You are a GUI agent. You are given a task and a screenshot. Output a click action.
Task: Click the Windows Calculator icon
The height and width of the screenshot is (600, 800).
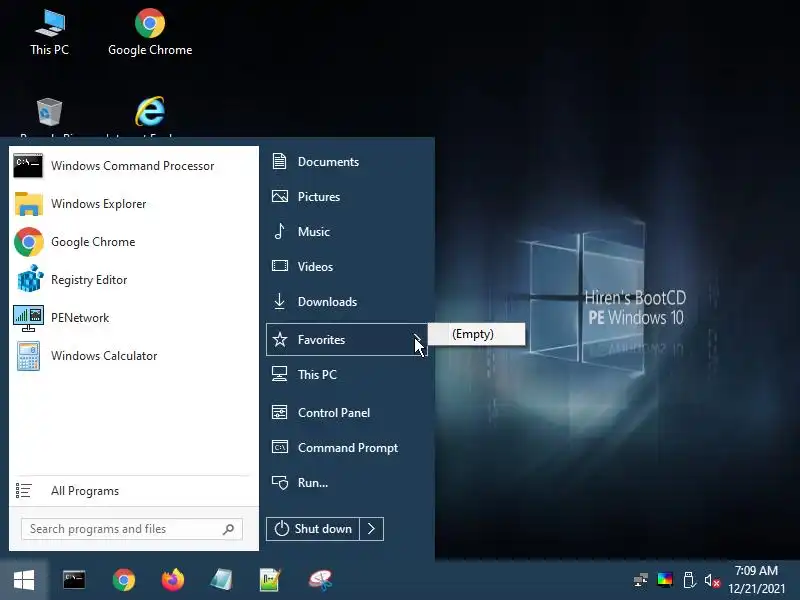(x=28, y=356)
